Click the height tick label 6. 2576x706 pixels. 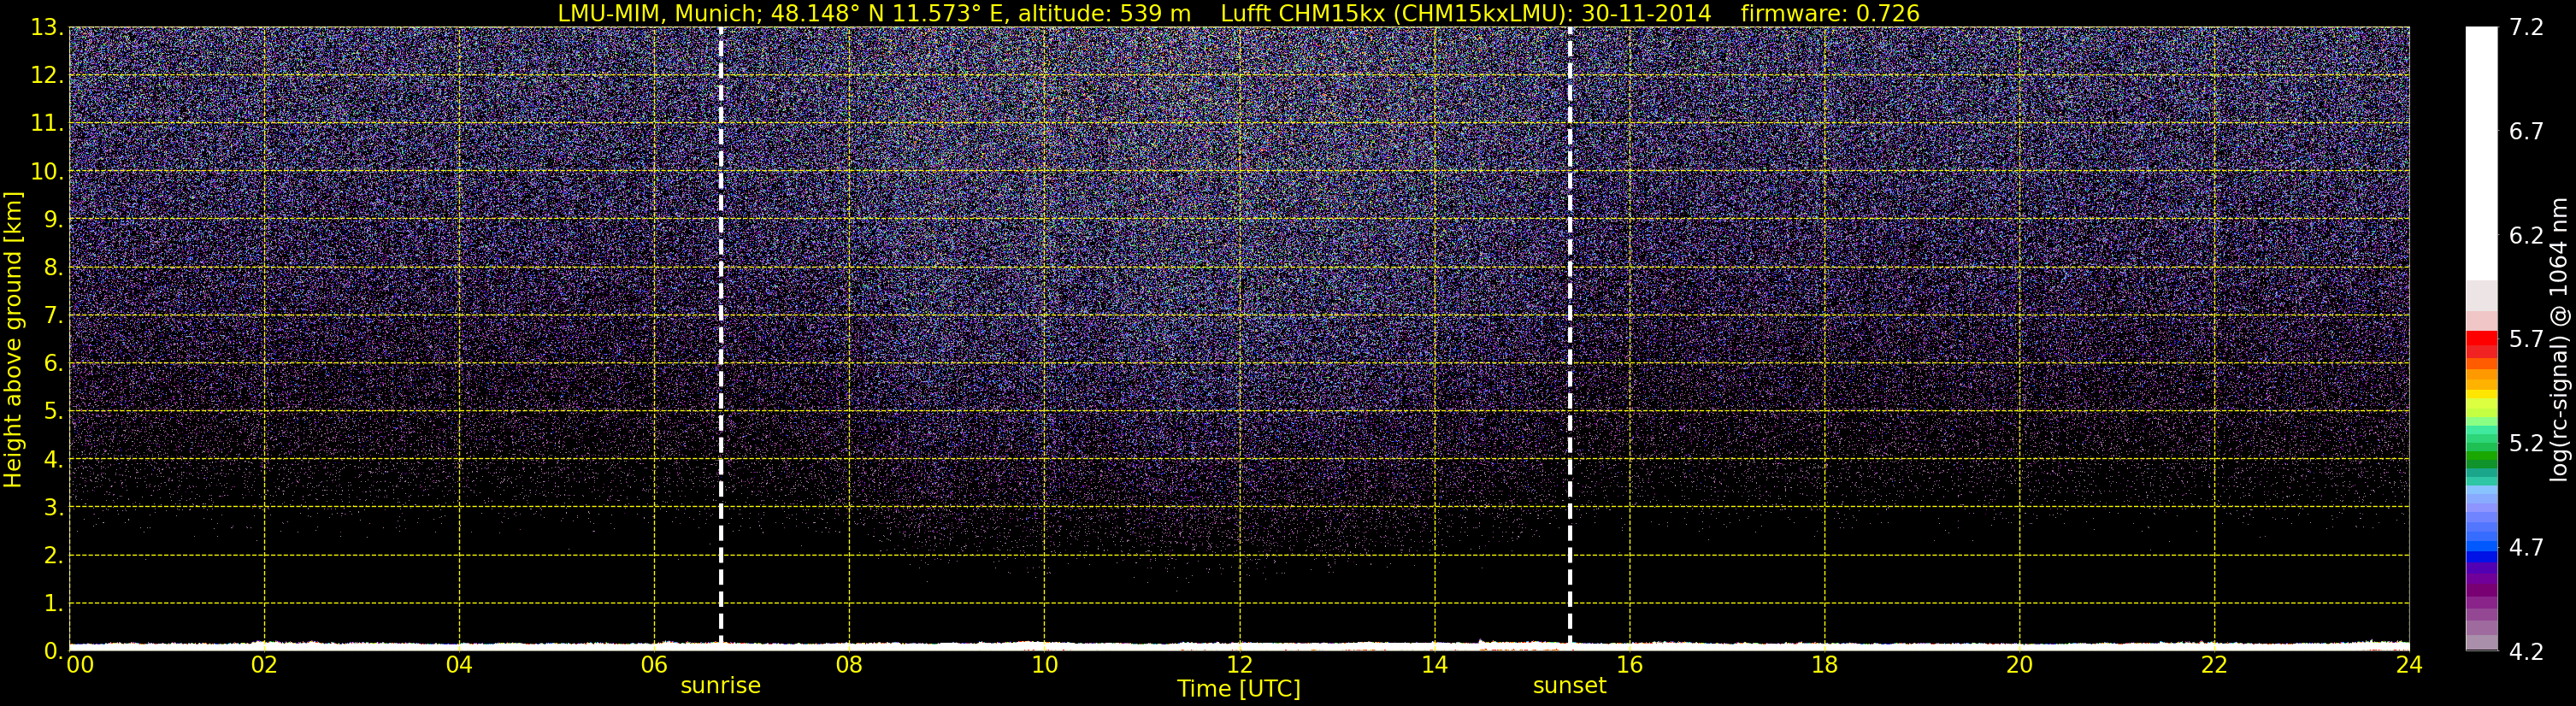52,363
